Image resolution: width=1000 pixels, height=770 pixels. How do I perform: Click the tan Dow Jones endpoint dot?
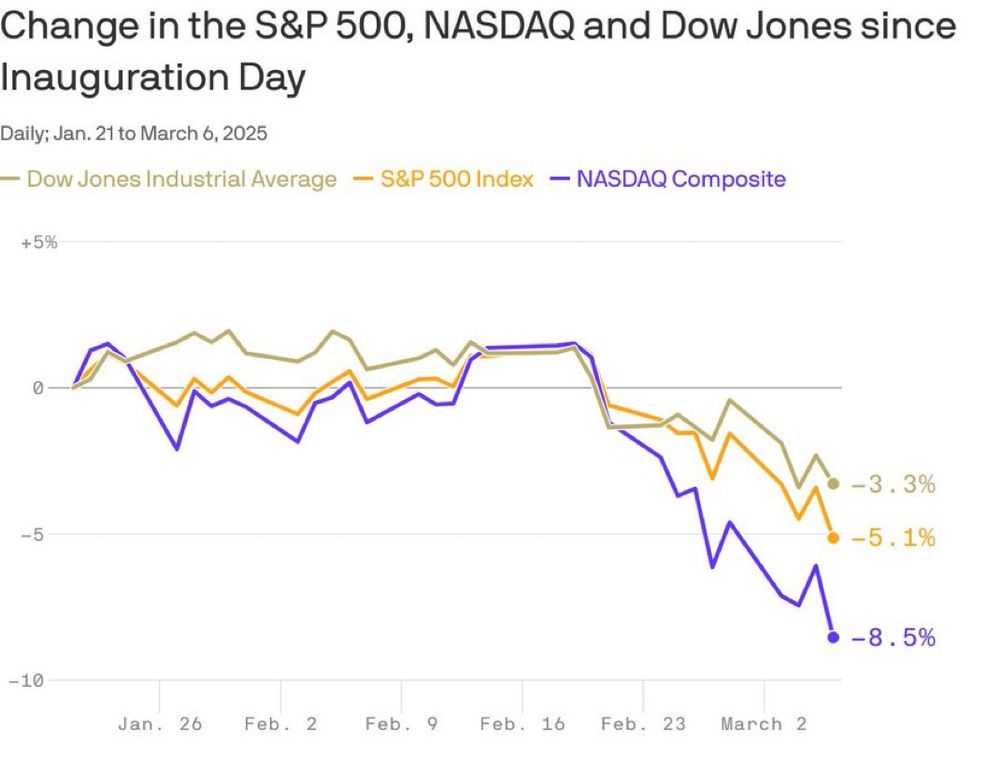[833, 484]
